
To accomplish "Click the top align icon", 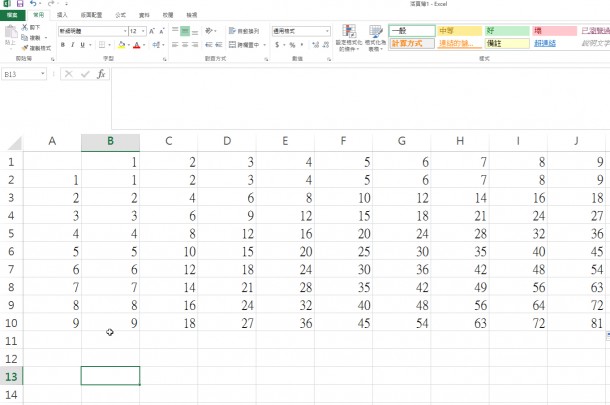I will click(175, 31).
